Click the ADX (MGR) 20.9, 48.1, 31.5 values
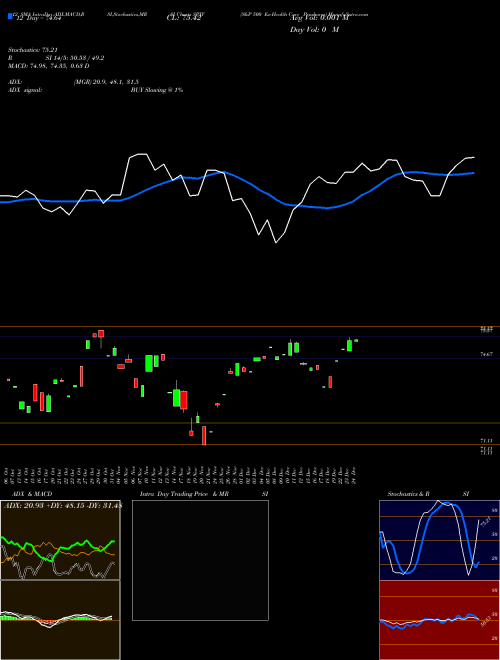This screenshot has width=500, height=660. (106, 82)
